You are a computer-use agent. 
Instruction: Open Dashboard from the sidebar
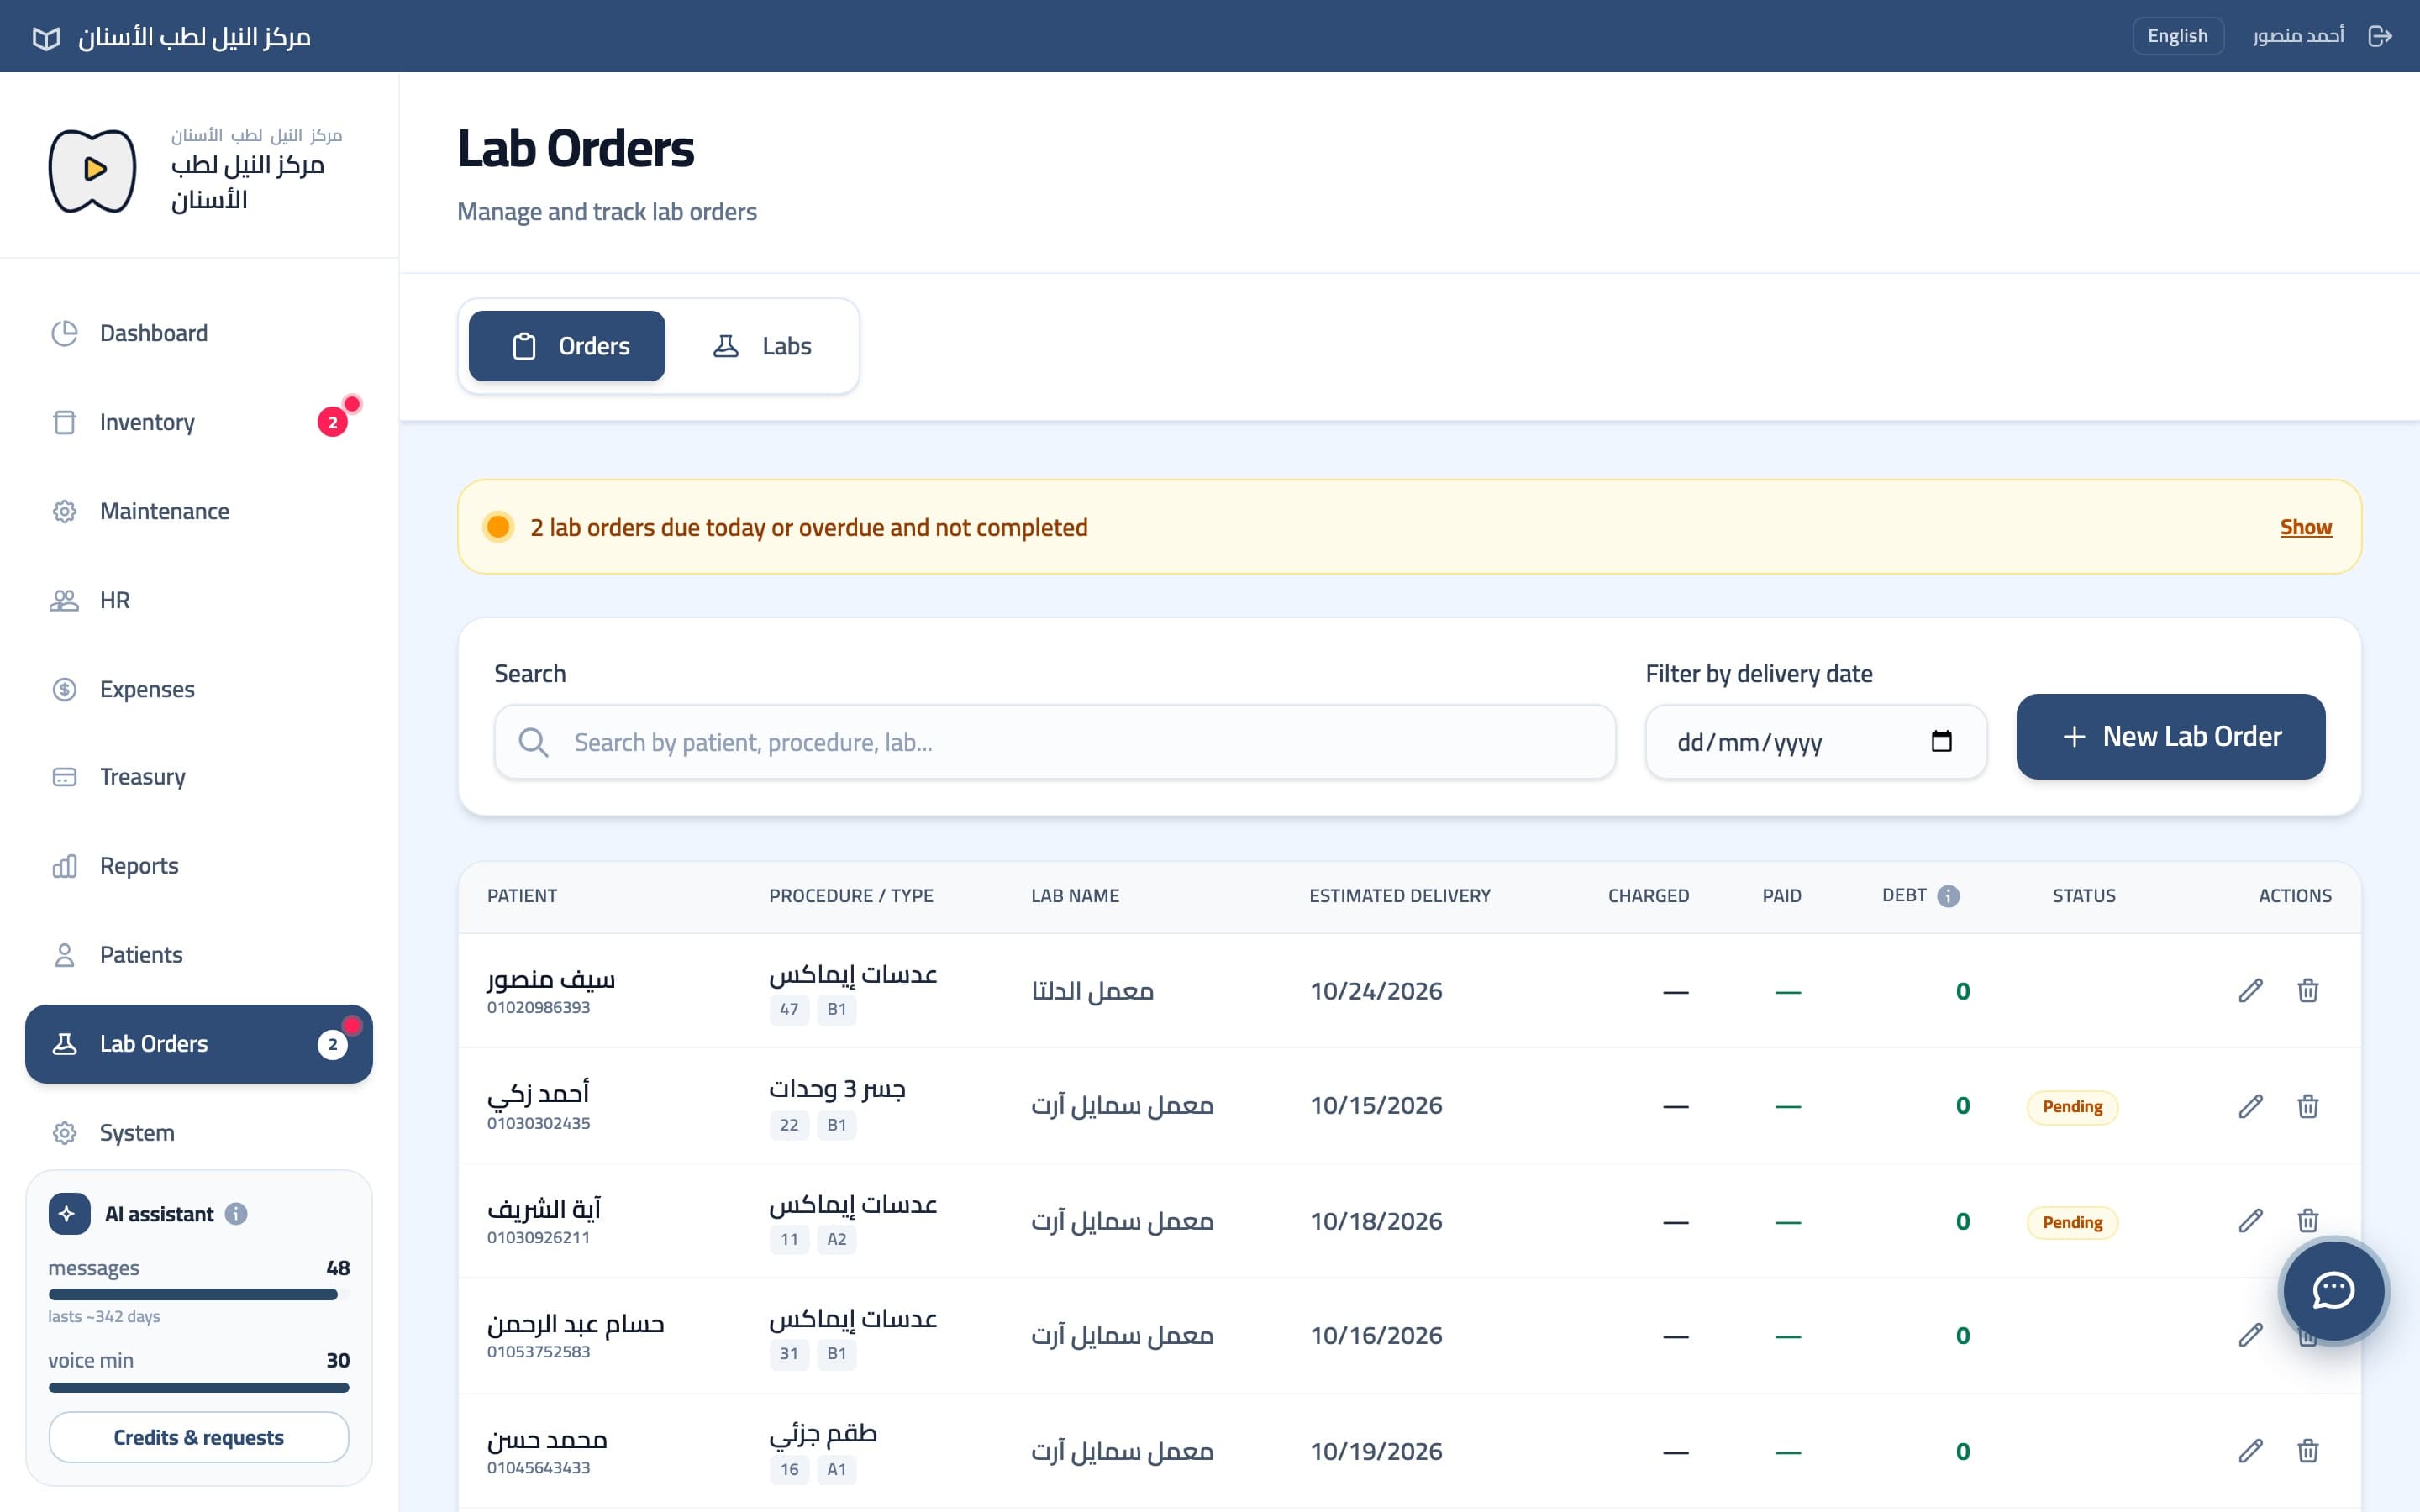(x=199, y=333)
